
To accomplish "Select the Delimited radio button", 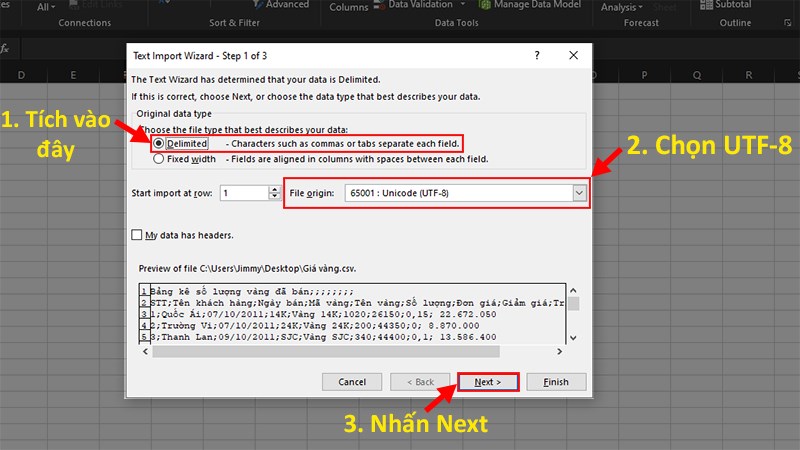I will [x=158, y=144].
